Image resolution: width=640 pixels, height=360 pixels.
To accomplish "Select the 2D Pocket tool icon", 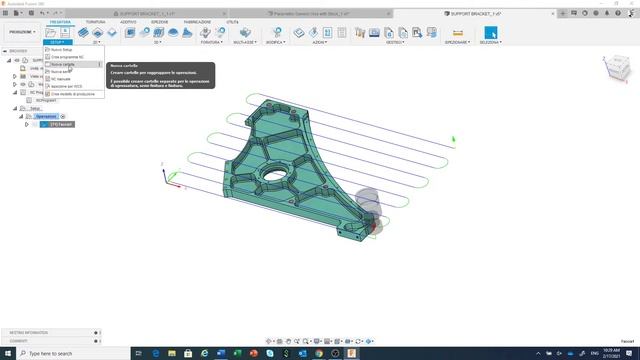I will (98, 32).
